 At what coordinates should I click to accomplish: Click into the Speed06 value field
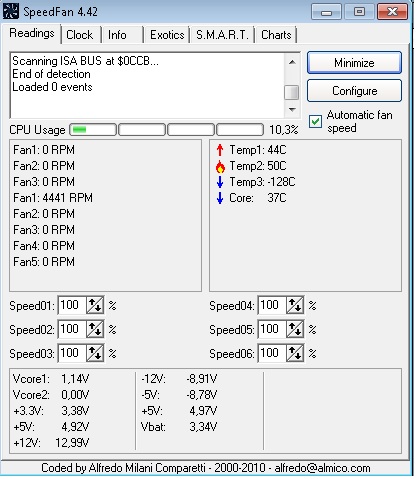click(272, 353)
